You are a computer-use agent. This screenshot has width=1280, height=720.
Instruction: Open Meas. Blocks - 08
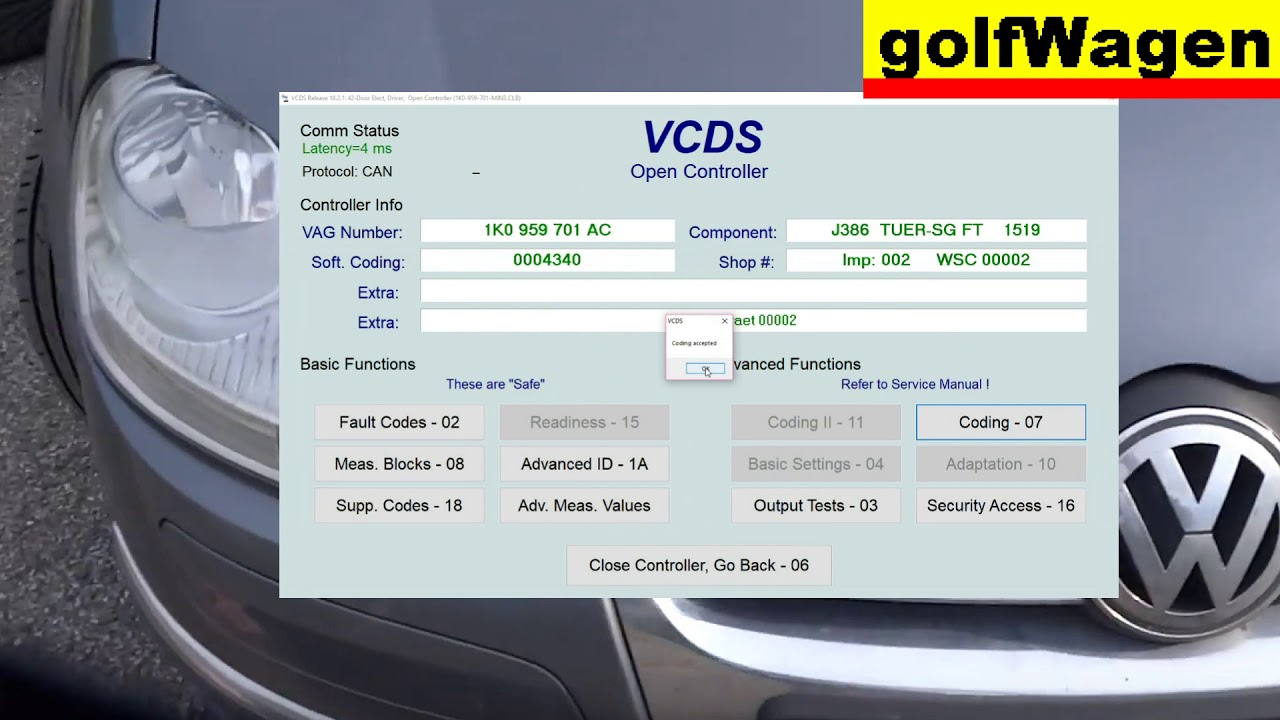tap(399, 464)
